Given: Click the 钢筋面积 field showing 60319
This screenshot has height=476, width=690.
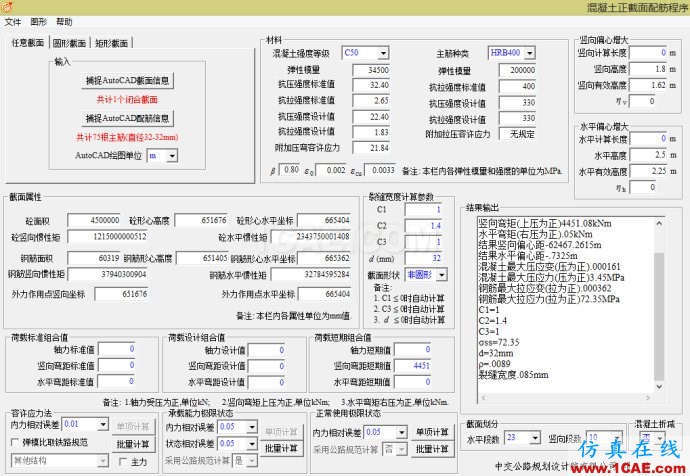Looking at the screenshot, I should [94, 258].
